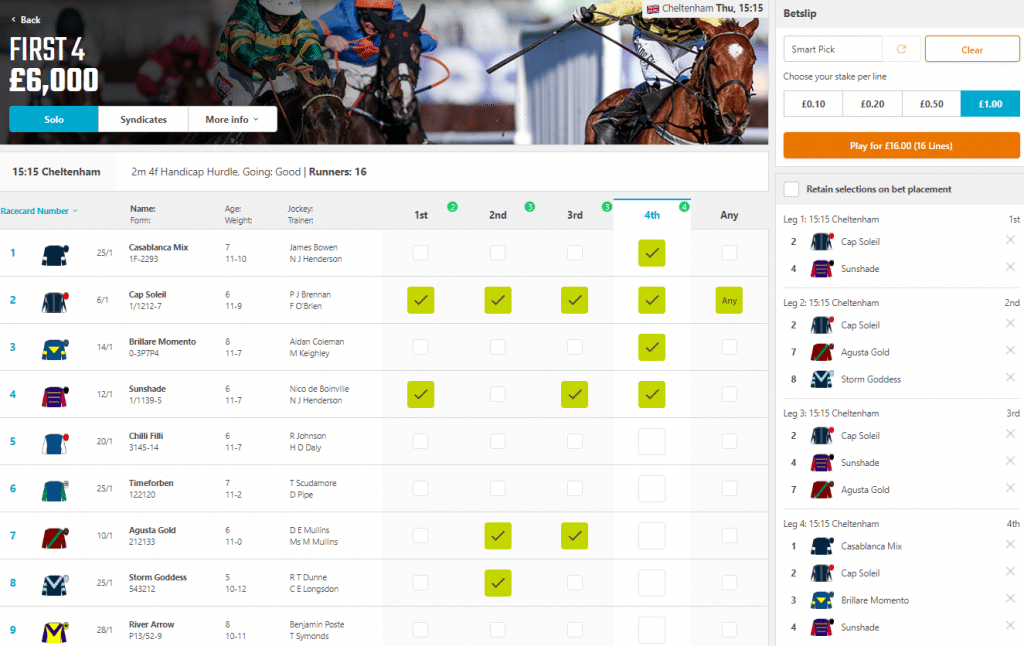Remove Agusta Gold from Leg 3

click(x=1008, y=489)
